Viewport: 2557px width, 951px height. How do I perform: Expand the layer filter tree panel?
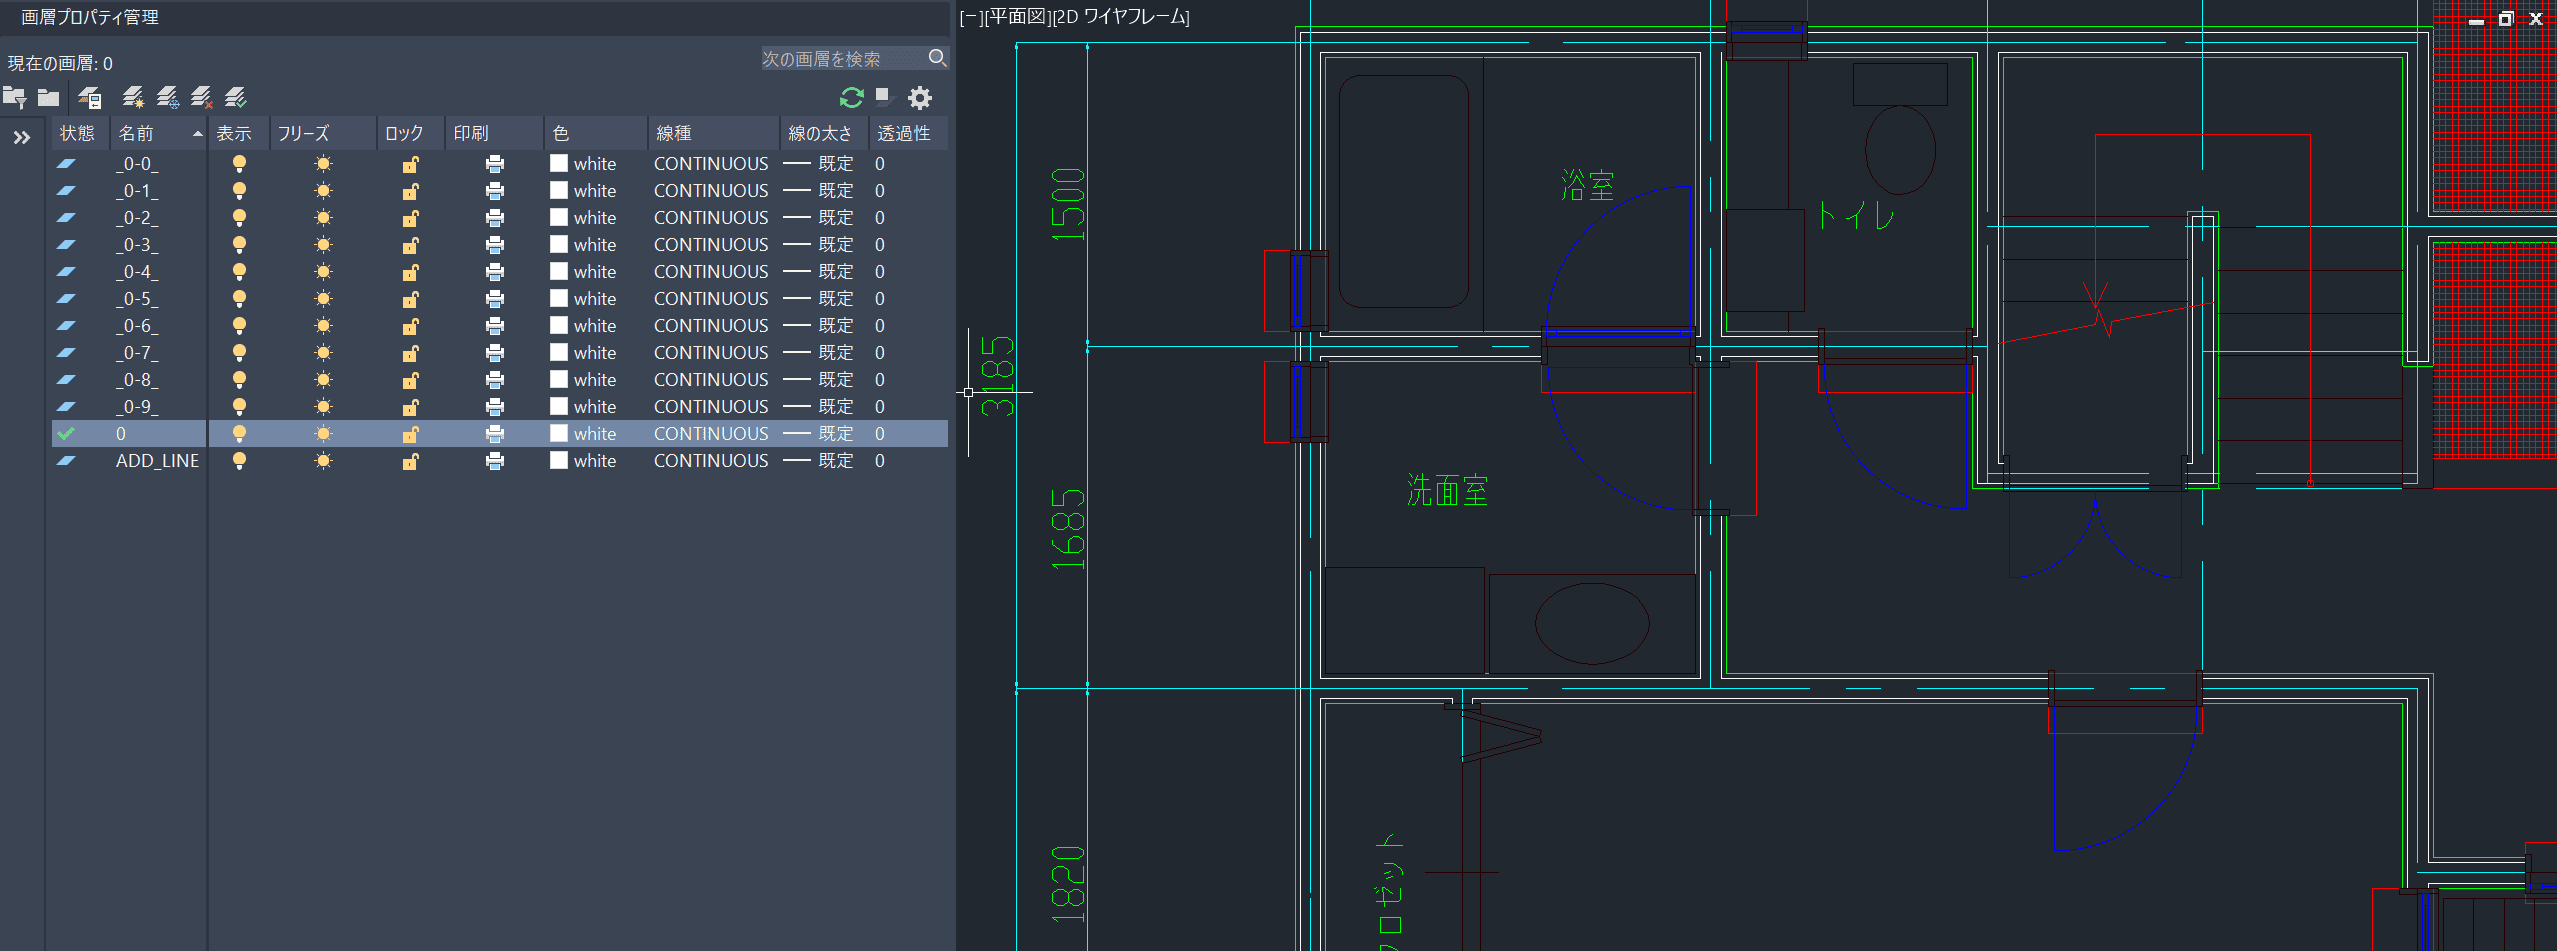tap(22, 138)
